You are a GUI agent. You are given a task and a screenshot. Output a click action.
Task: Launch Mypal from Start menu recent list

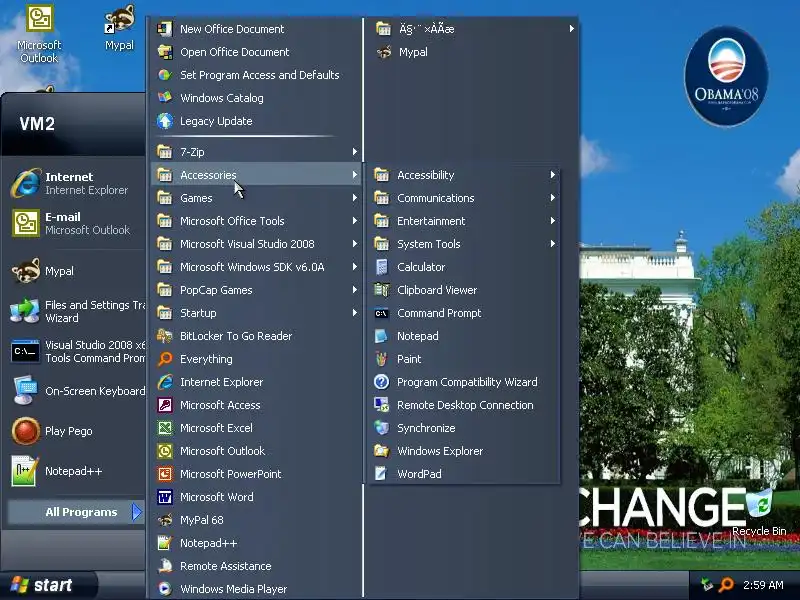pos(77,270)
